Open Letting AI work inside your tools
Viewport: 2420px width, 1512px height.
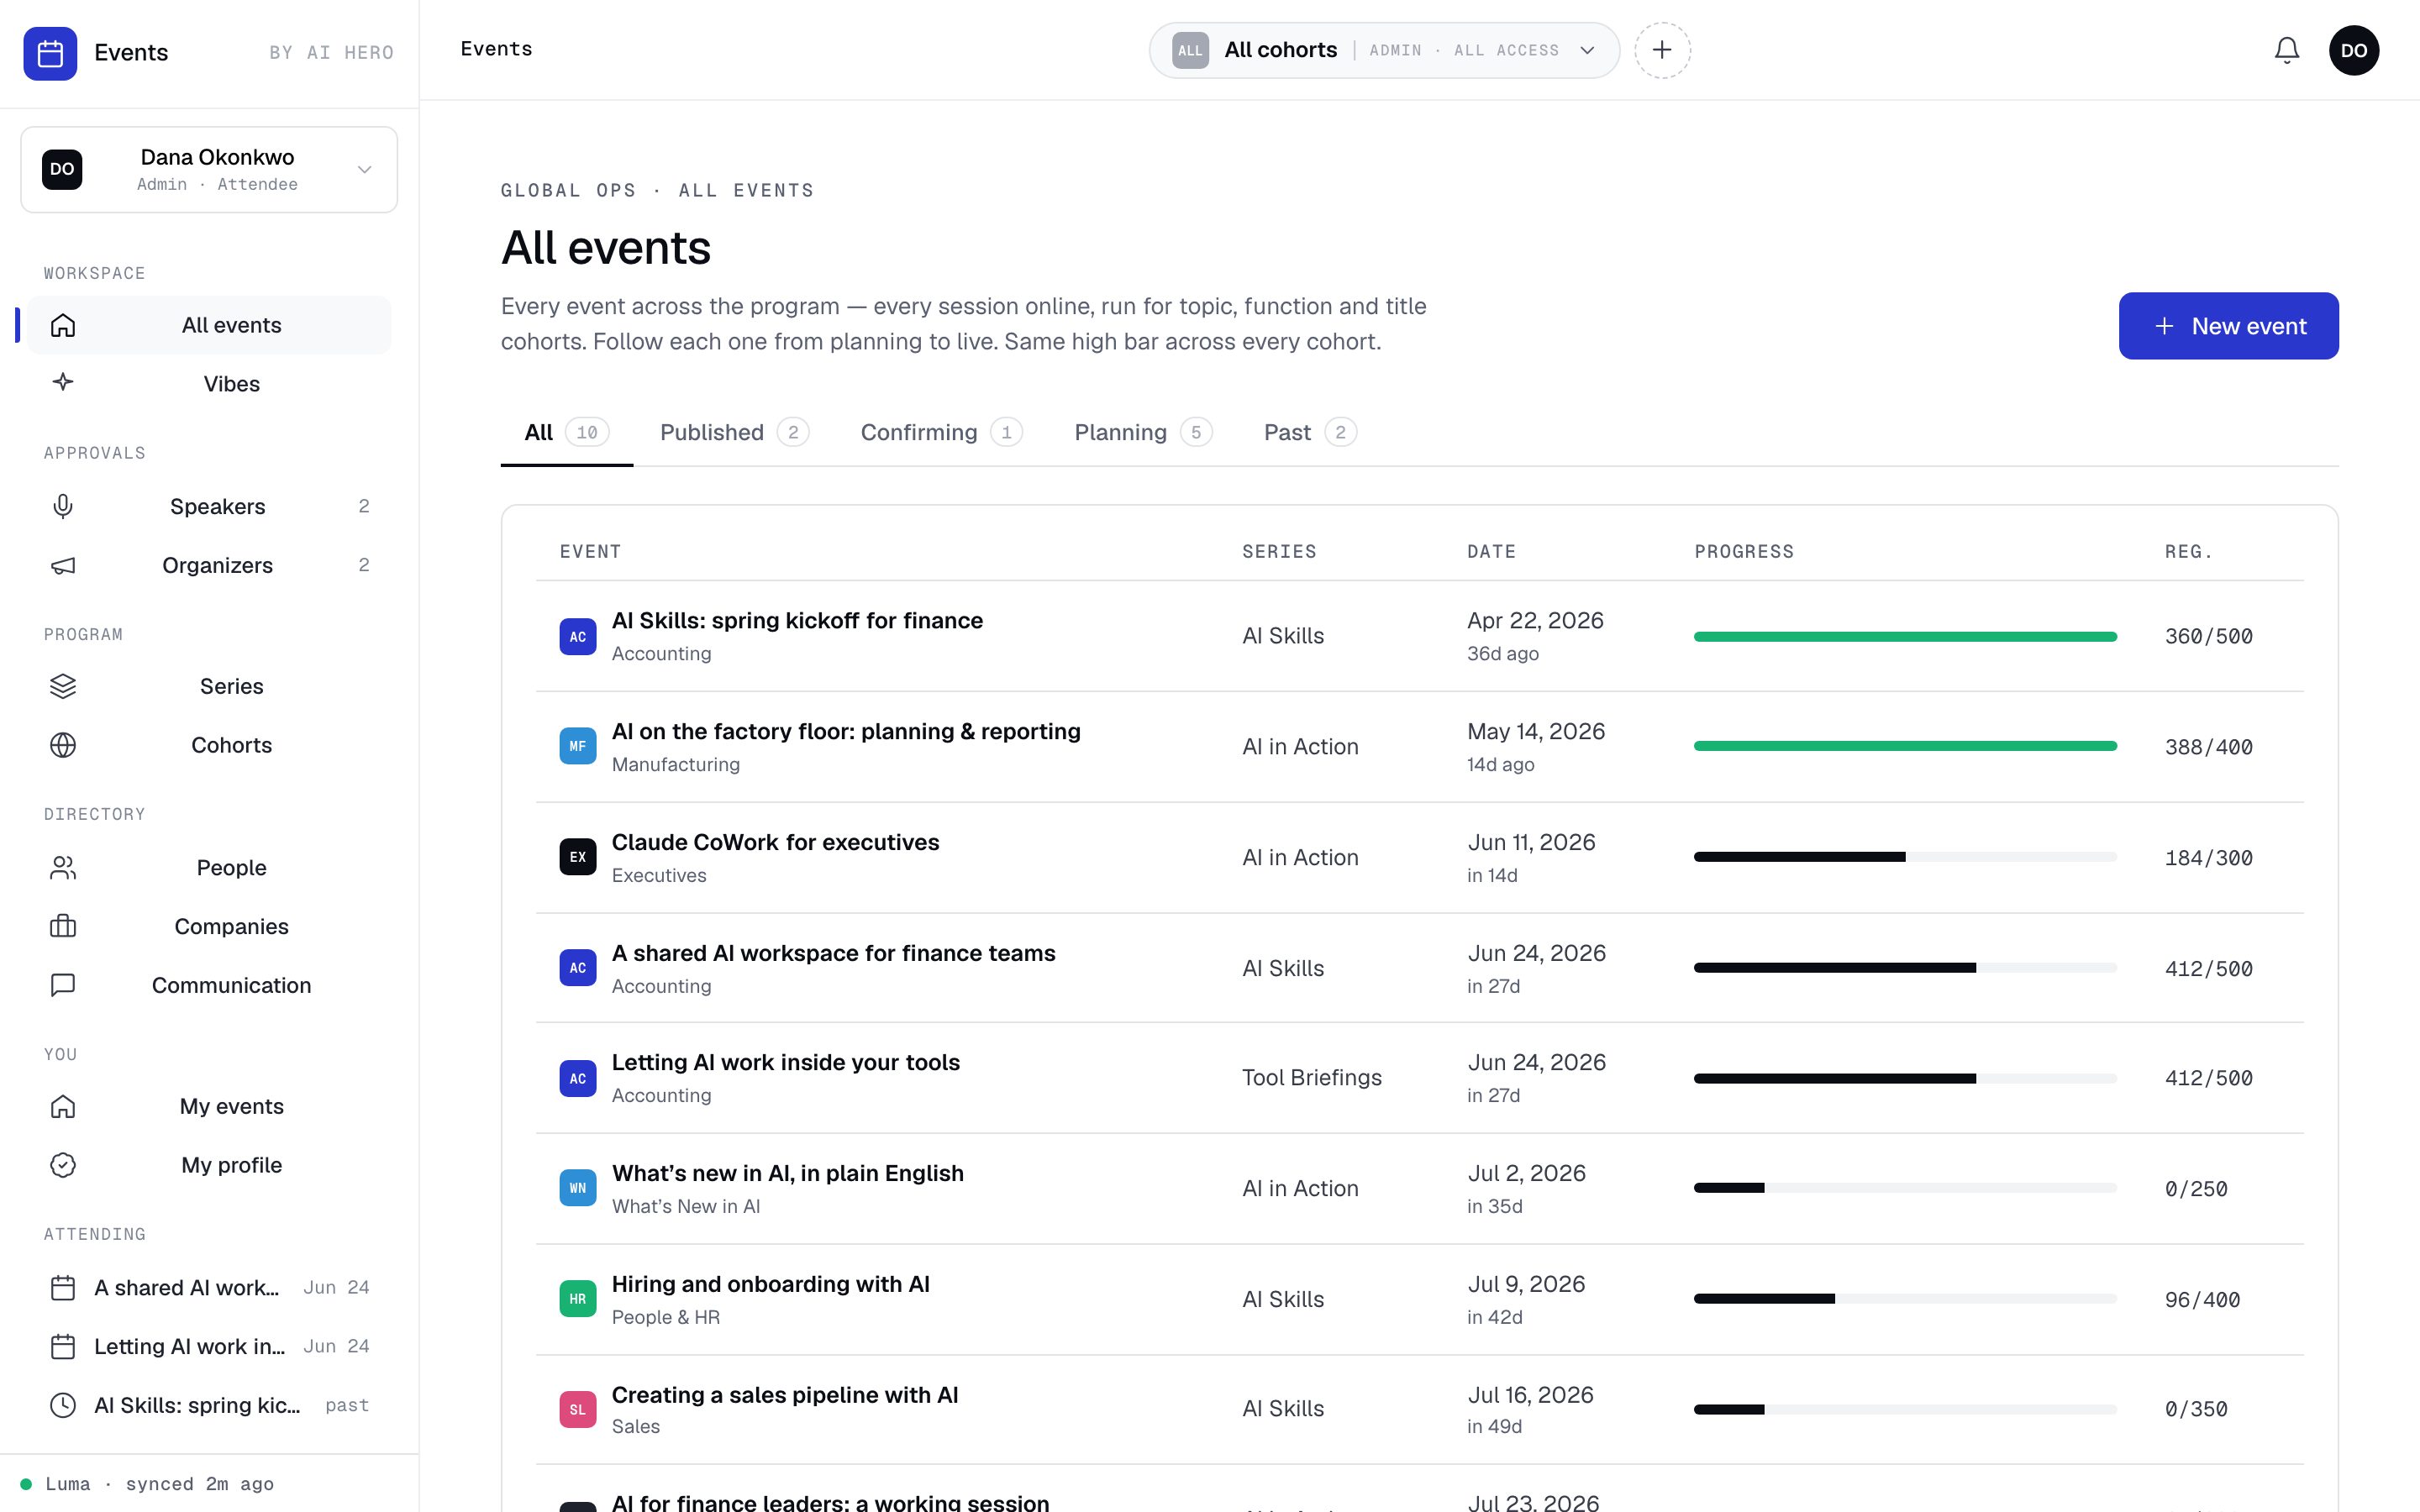point(786,1062)
